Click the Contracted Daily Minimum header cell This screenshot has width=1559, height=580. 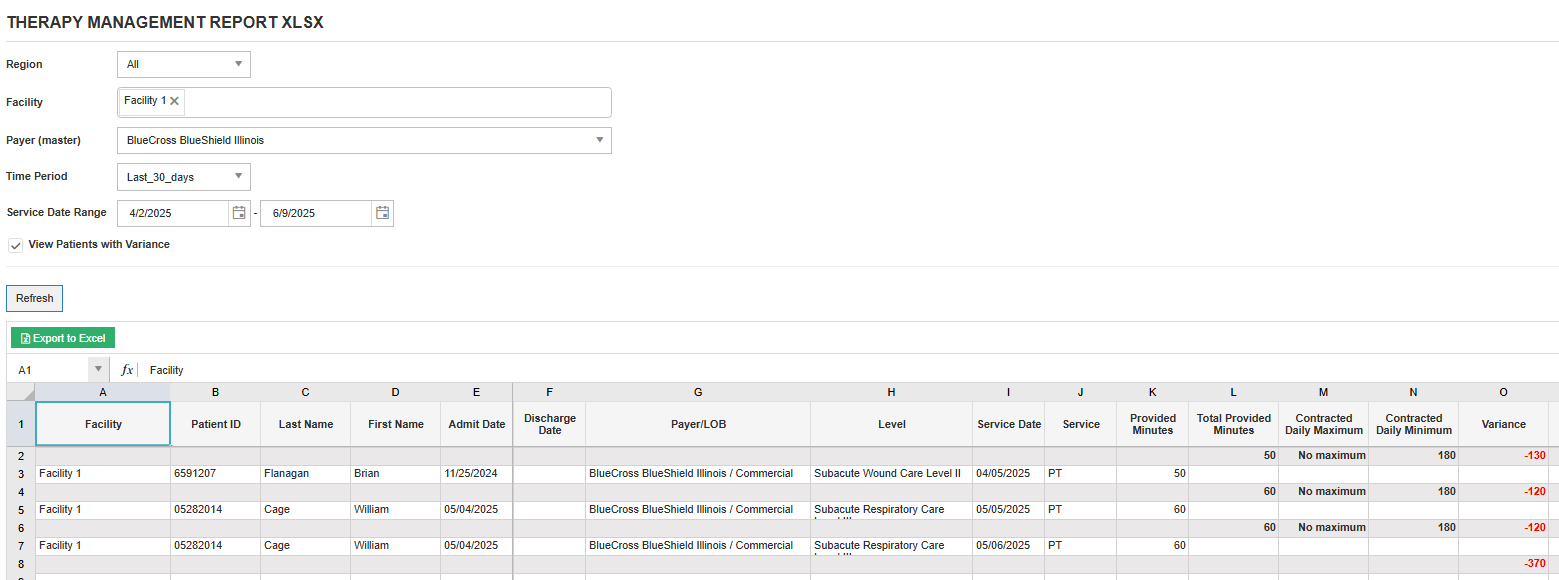[1413, 424]
